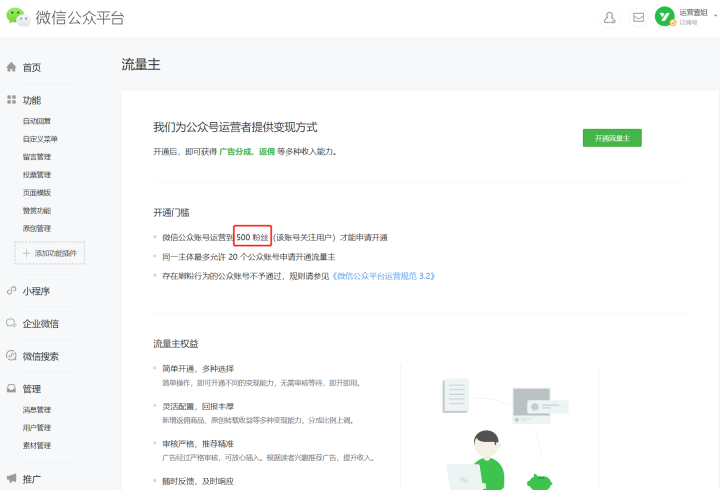Viewport: 720px width, 490px height.
Task: Open the 自动回复 sidebar item
Action: click(37, 121)
